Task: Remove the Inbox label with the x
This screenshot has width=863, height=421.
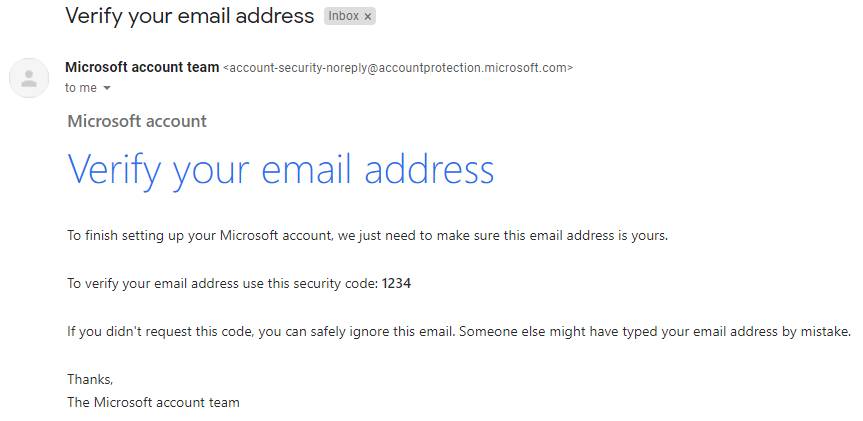Action: (368, 17)
